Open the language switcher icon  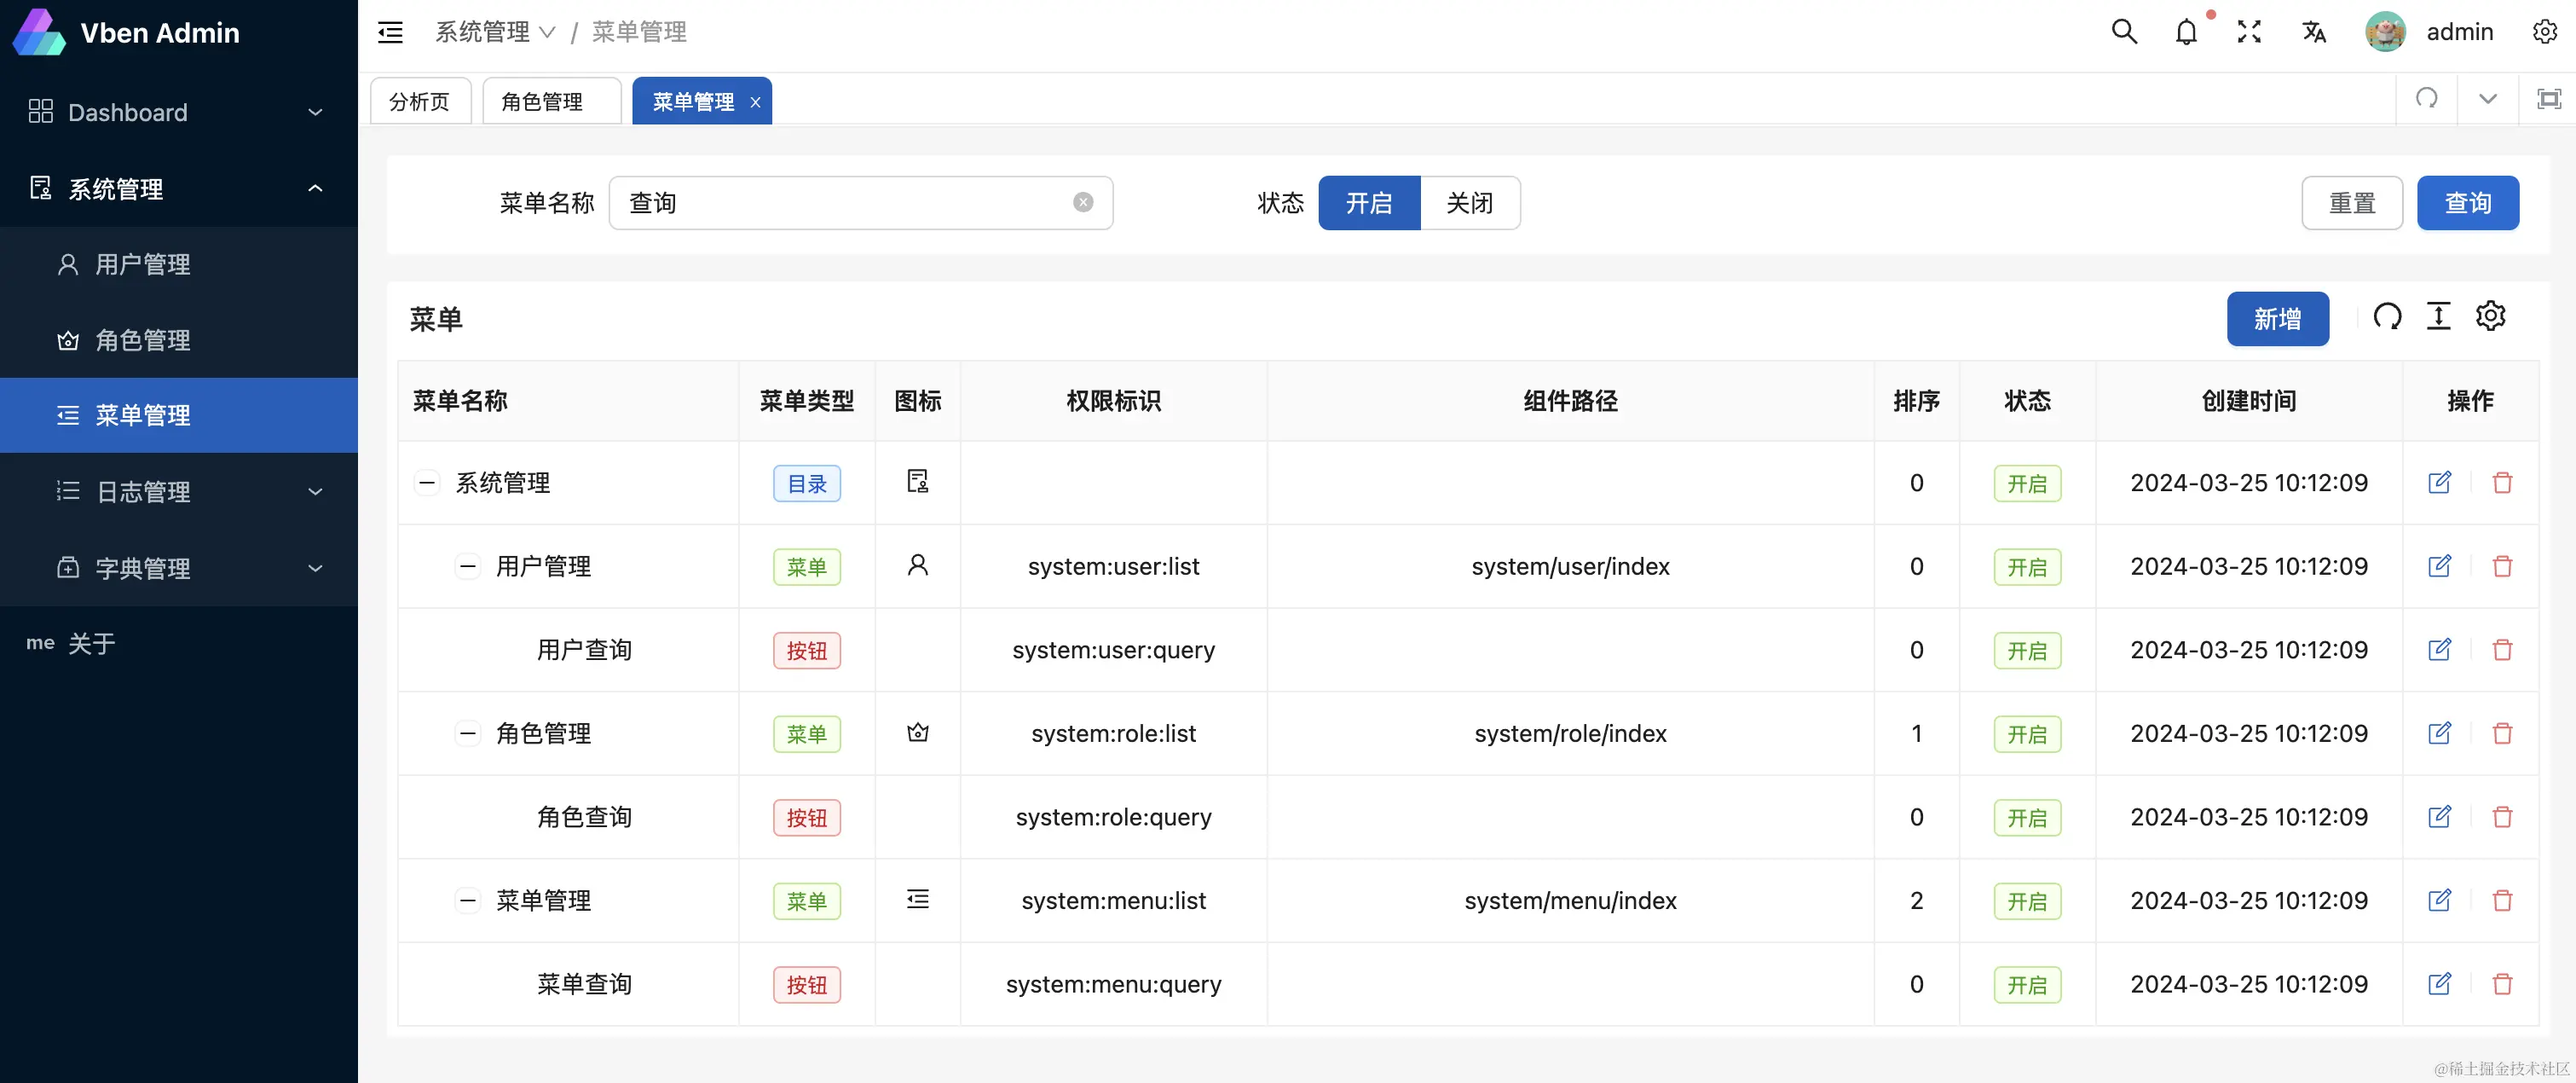pyautogui.click(x=2313, y=32)
